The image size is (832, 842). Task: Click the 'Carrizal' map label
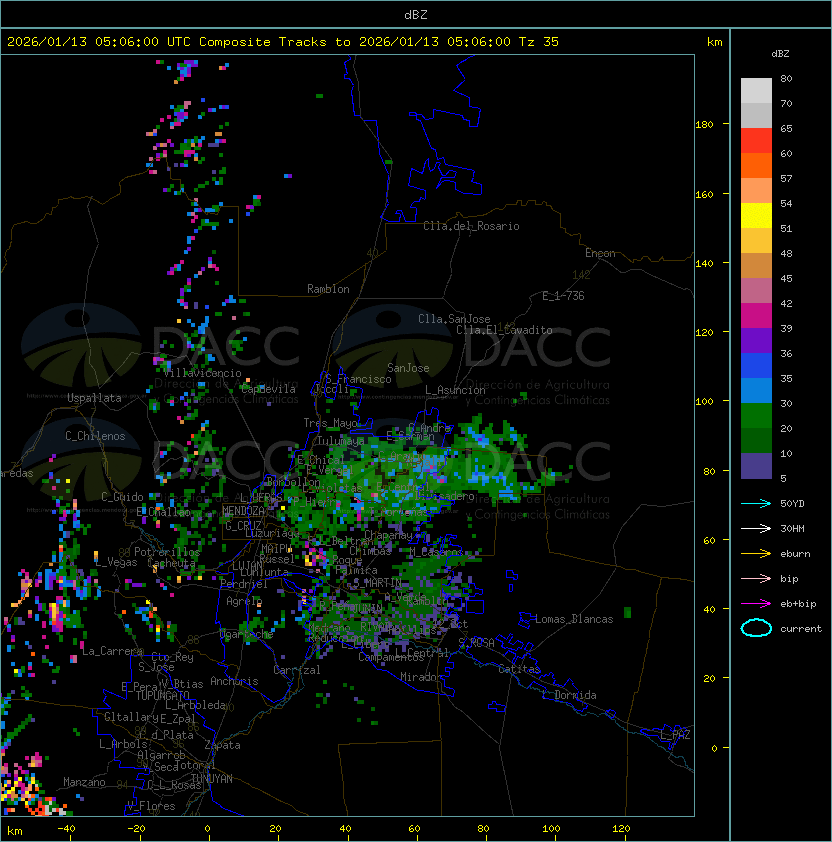pyautogui.click(x=297, y=670)
